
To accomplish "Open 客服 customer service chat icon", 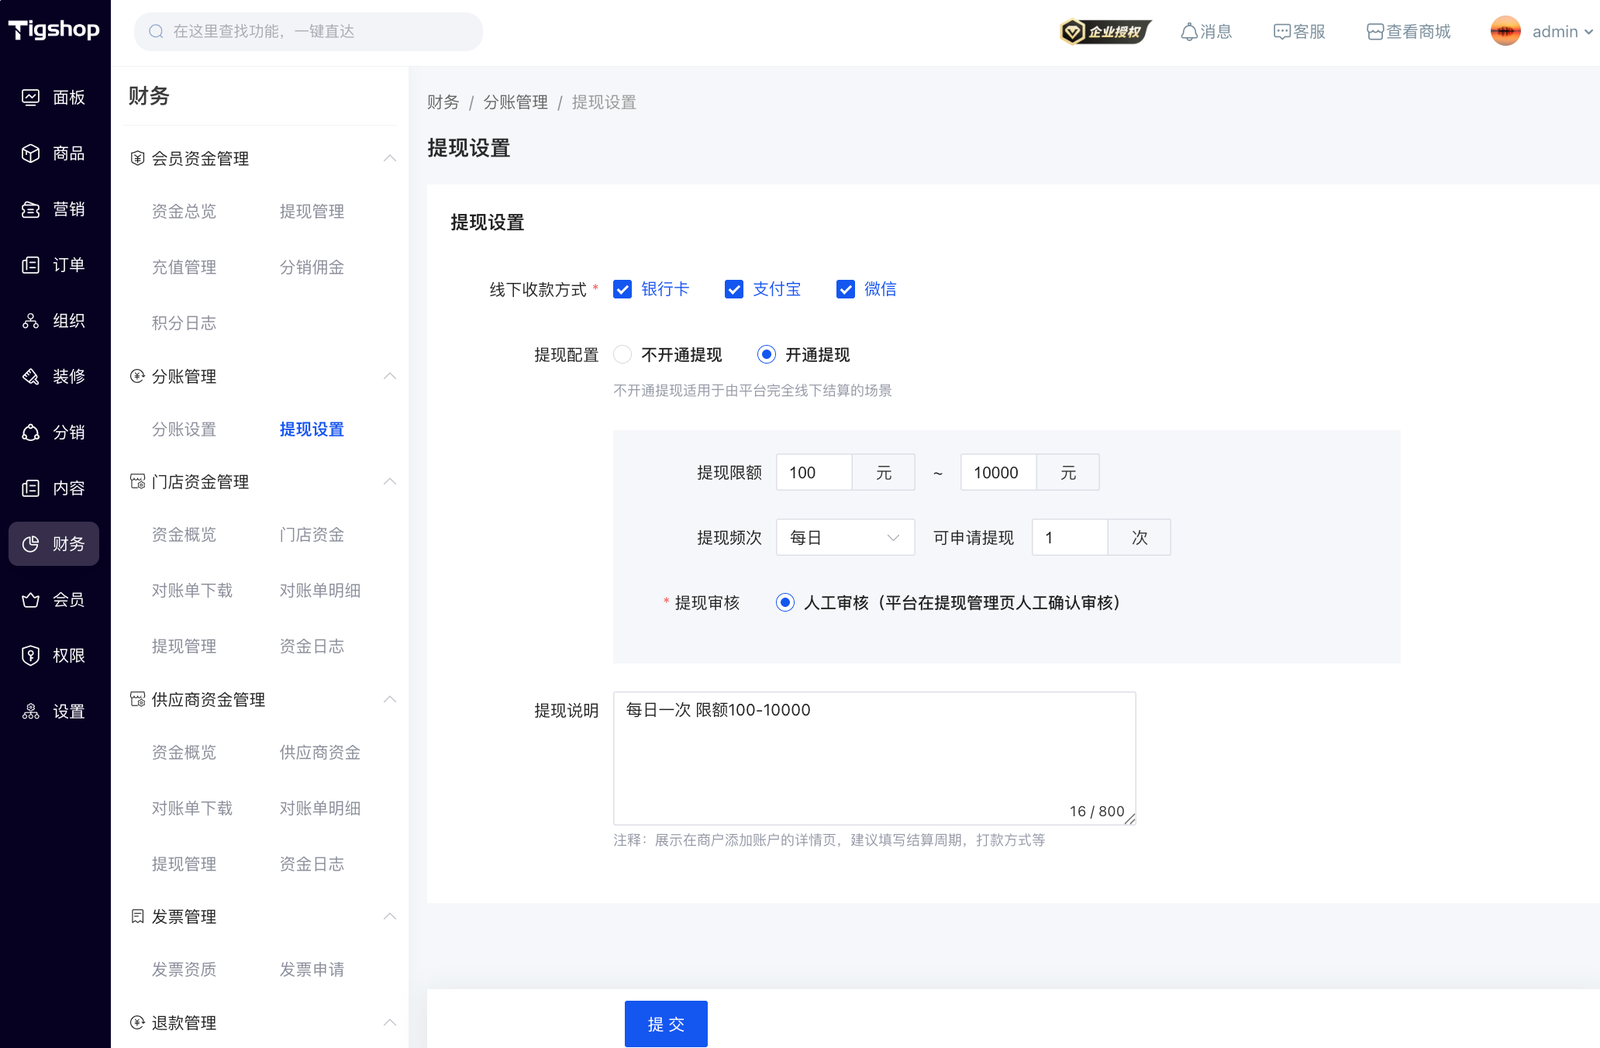I will click(1281, 32).
